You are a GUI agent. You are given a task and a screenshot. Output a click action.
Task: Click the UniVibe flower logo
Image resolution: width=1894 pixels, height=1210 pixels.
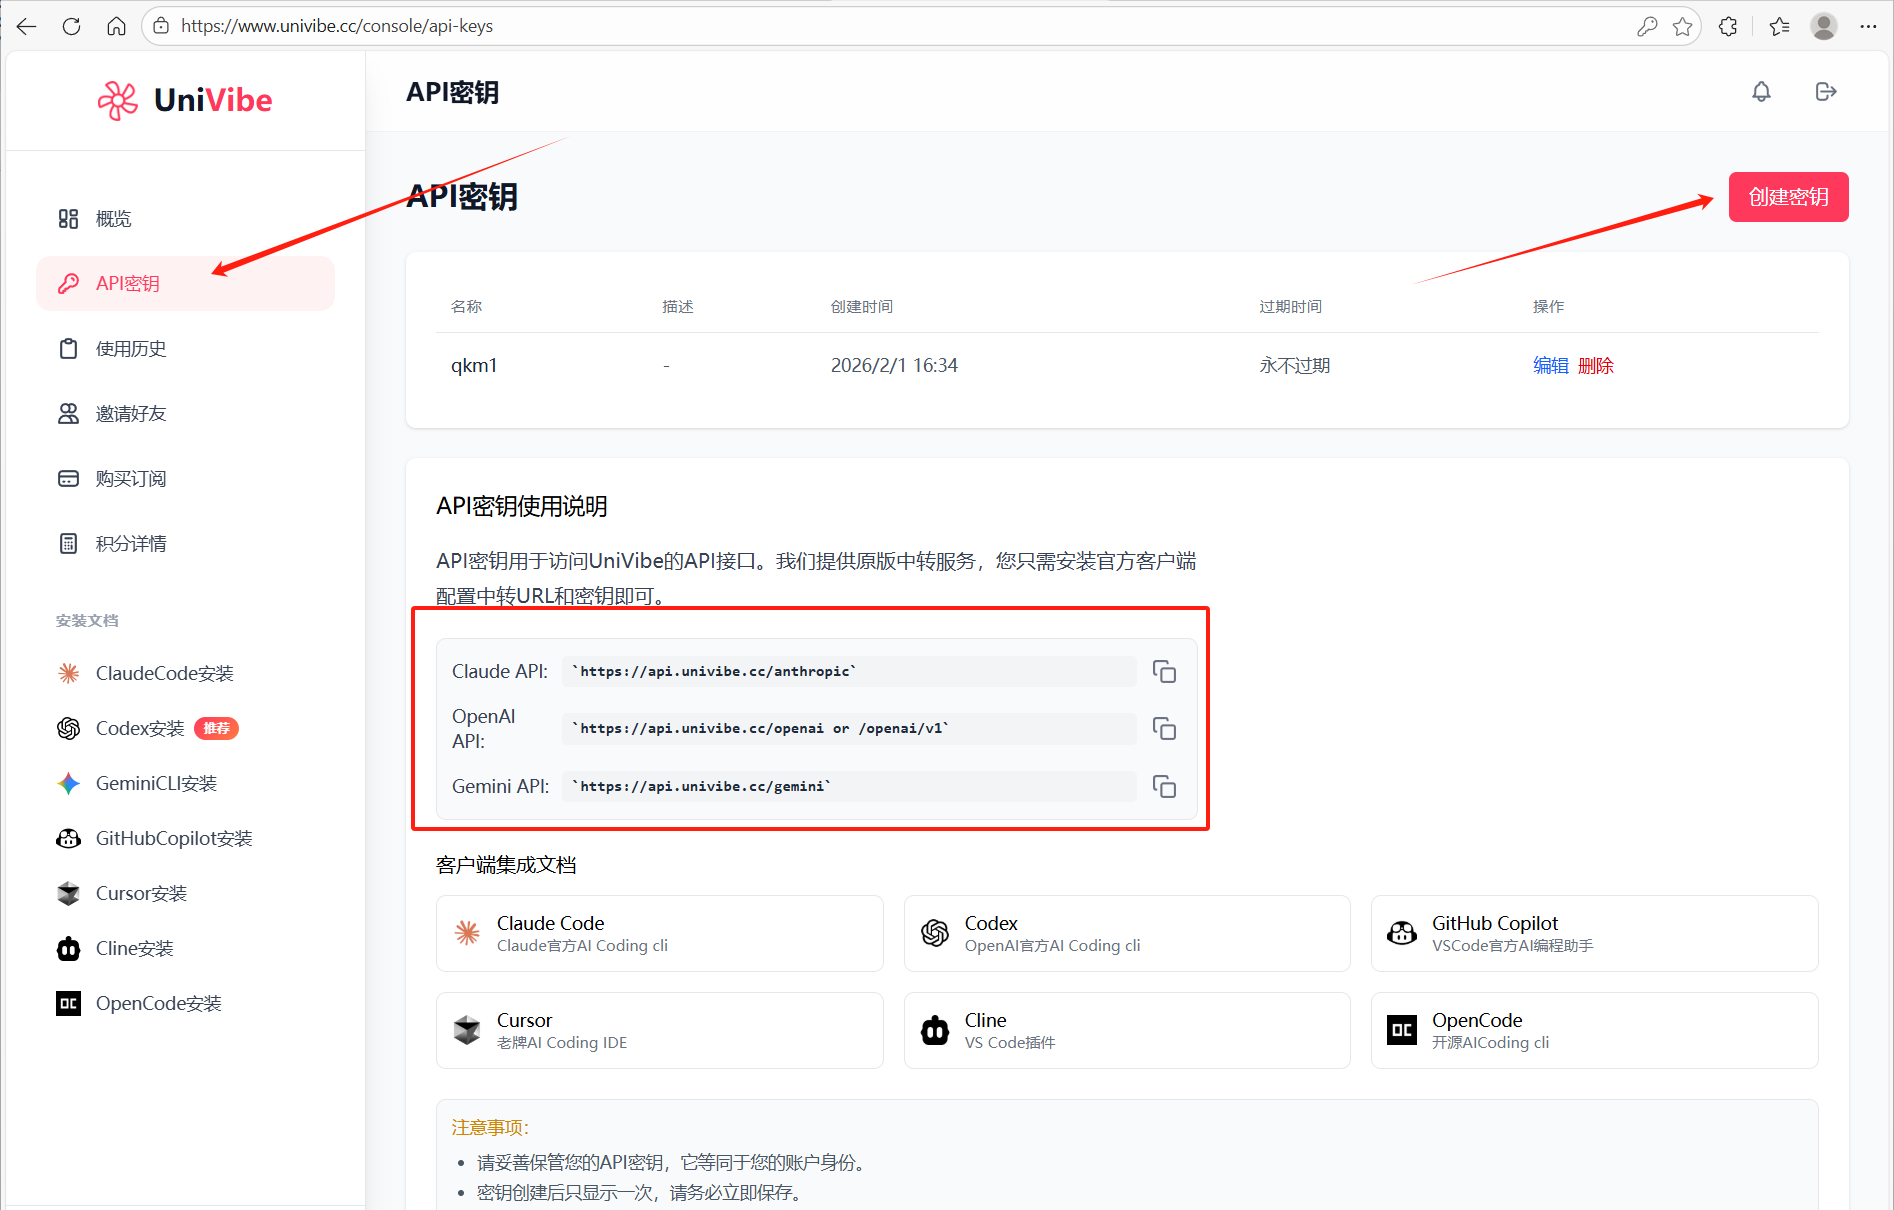click(x=117, y=100)
